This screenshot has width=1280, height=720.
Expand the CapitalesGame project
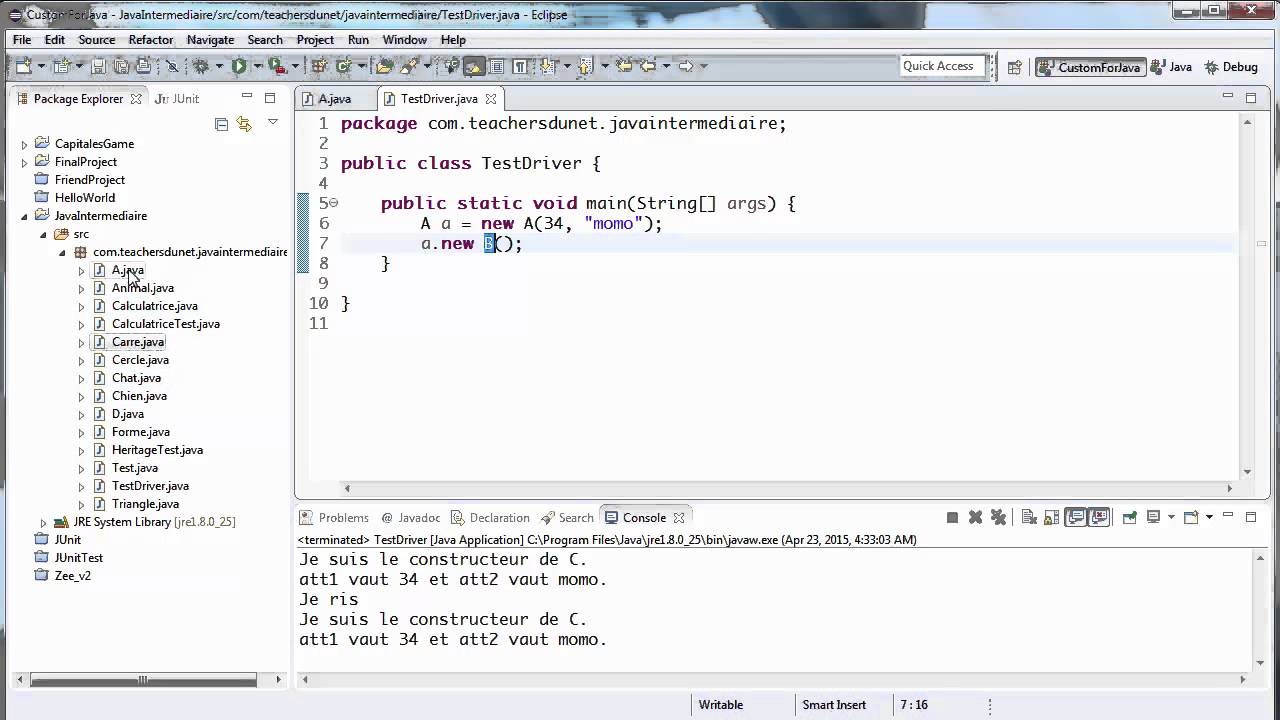(25, 144)
